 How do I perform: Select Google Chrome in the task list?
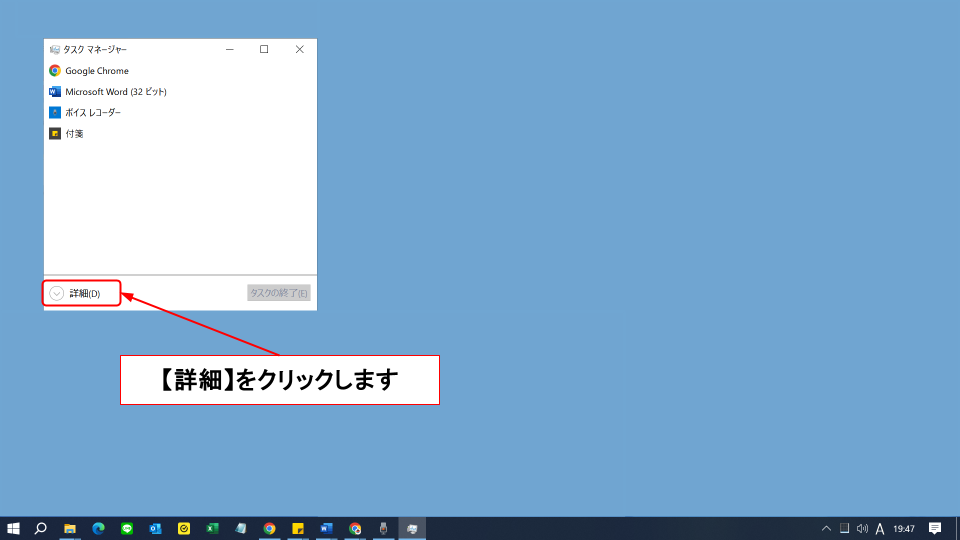point(96,71)
